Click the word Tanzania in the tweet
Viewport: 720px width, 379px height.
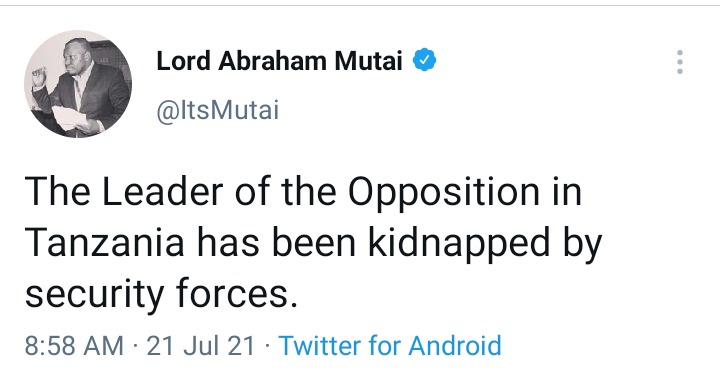104,243
